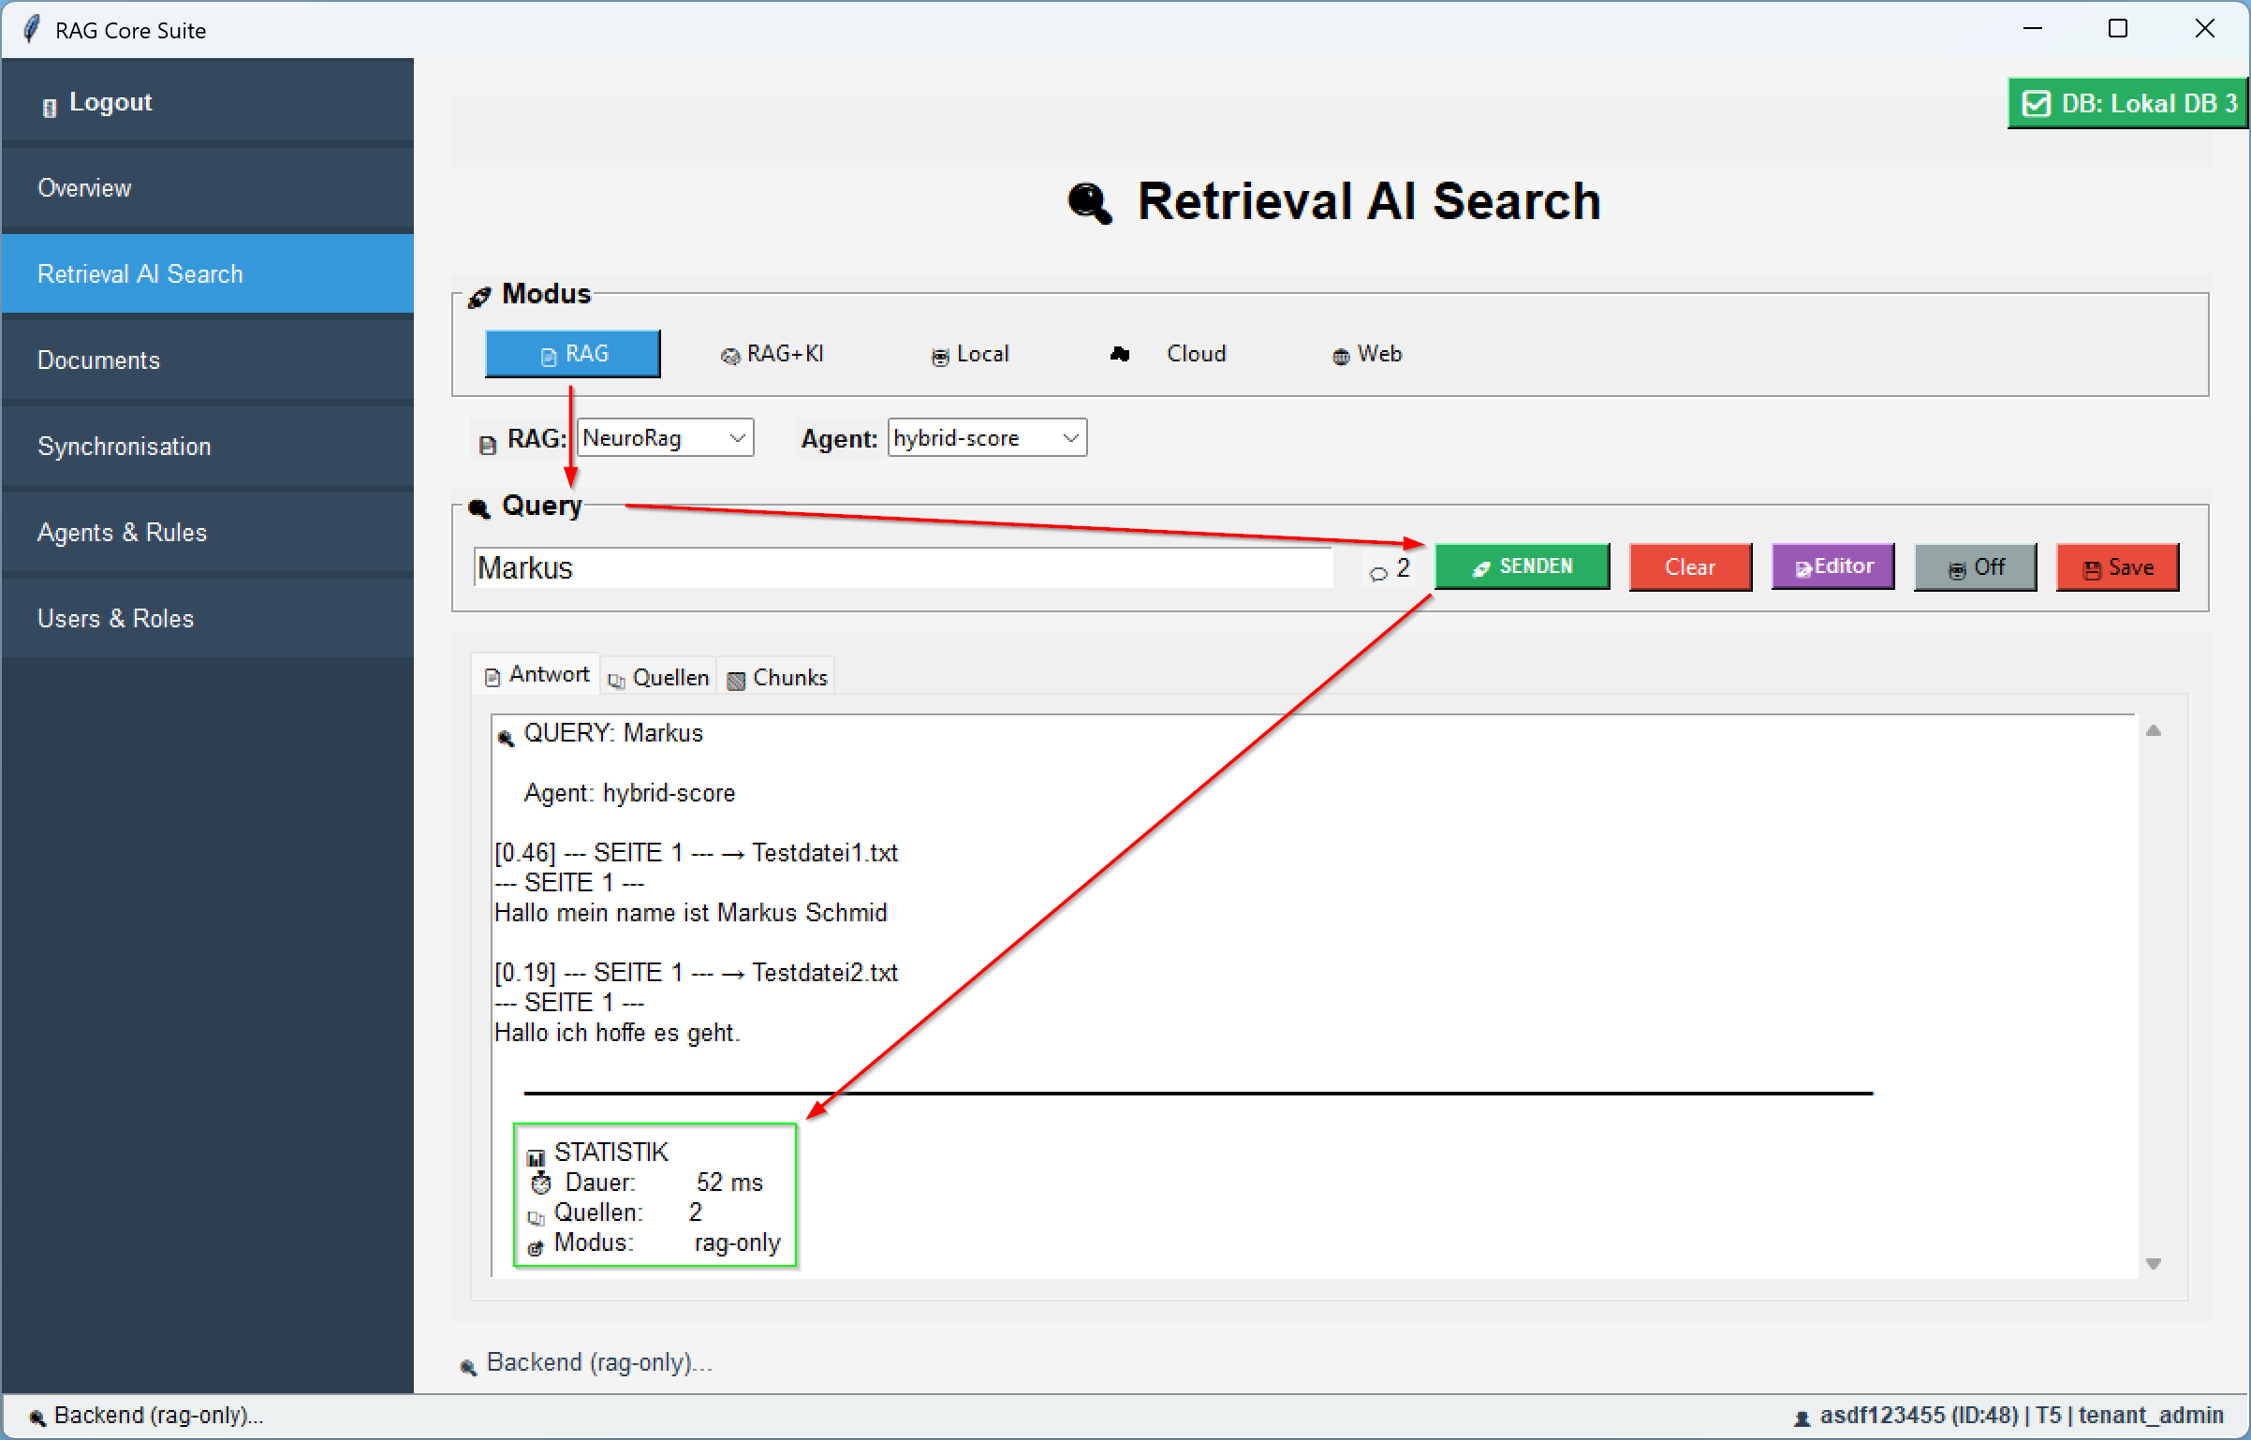Image resolution: width=2251 pixels, height=1440 pixels.
Task: Click the magnifier icon beside Retrieval AI Search
Action: pyautogui.click(x=1089, y=203)
